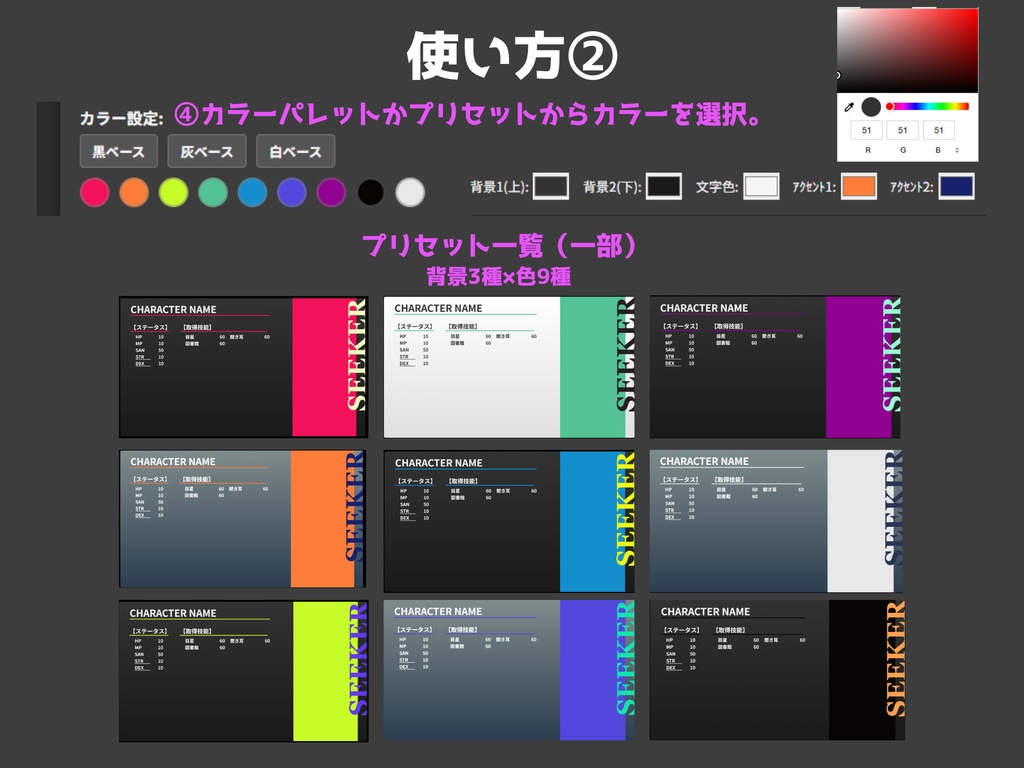Choose the white circular color swatch
This screenshot has height=768, width=1024.
(x=409, y=191)
